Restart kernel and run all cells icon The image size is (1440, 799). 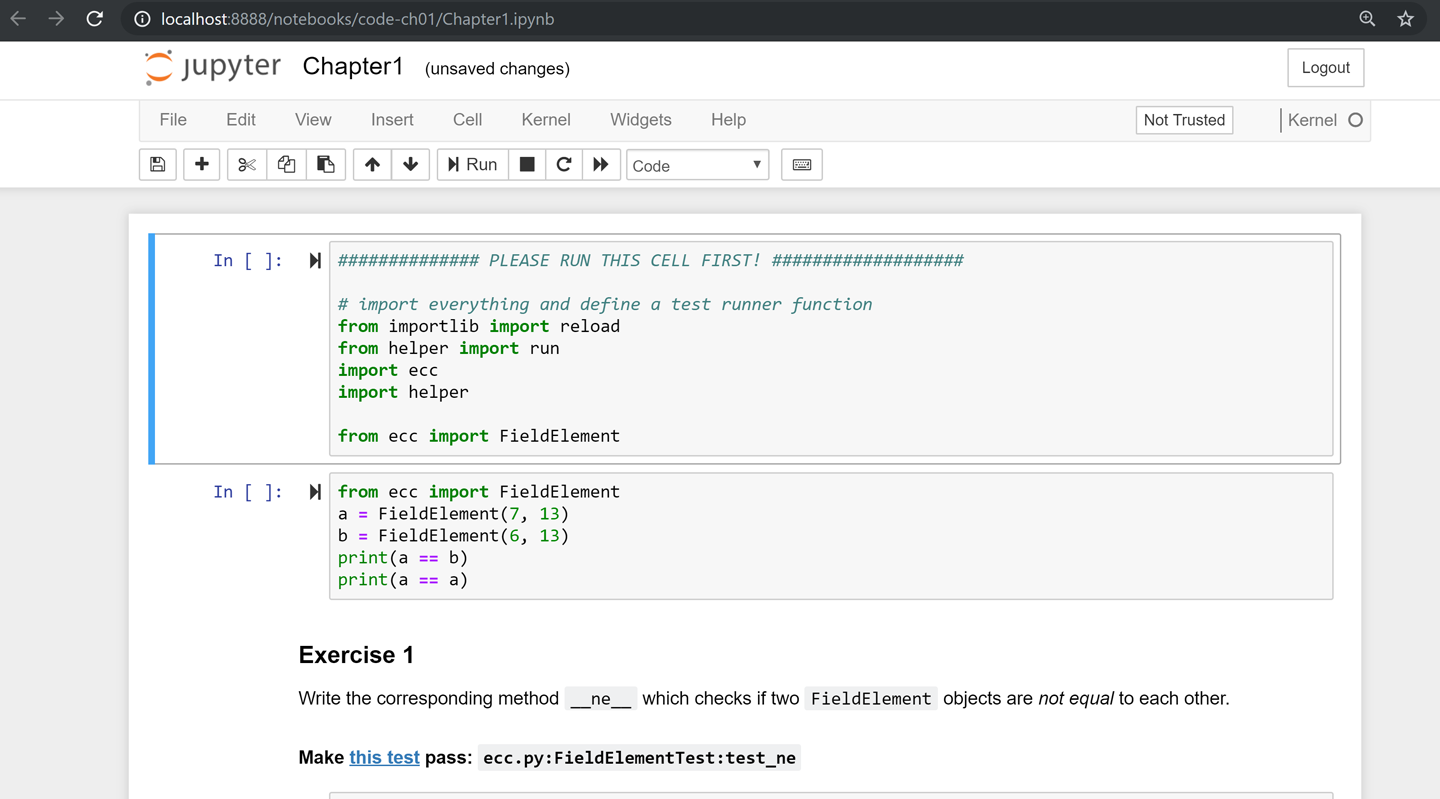(601, 165)
